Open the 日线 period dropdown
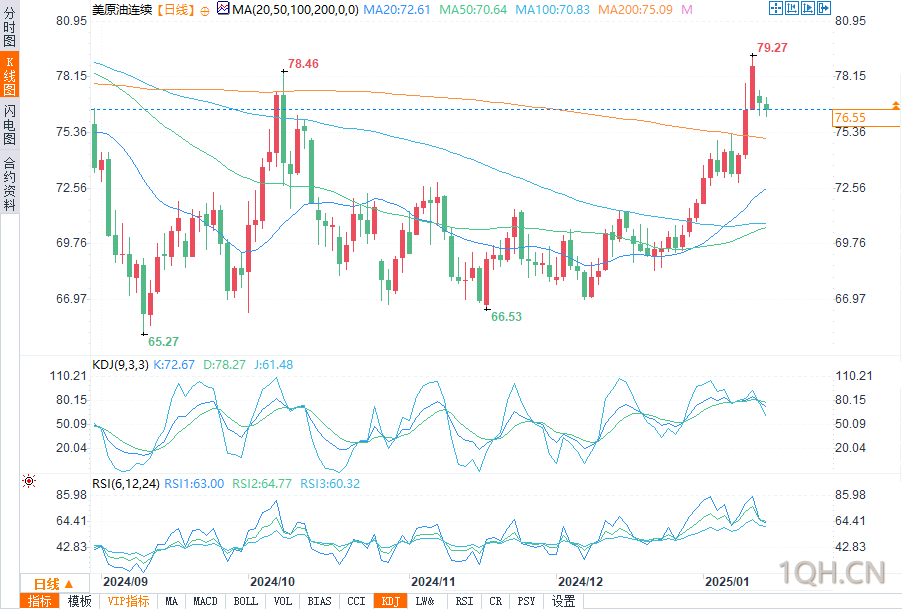This screenshot has height=609, width=902. (53, 584)
